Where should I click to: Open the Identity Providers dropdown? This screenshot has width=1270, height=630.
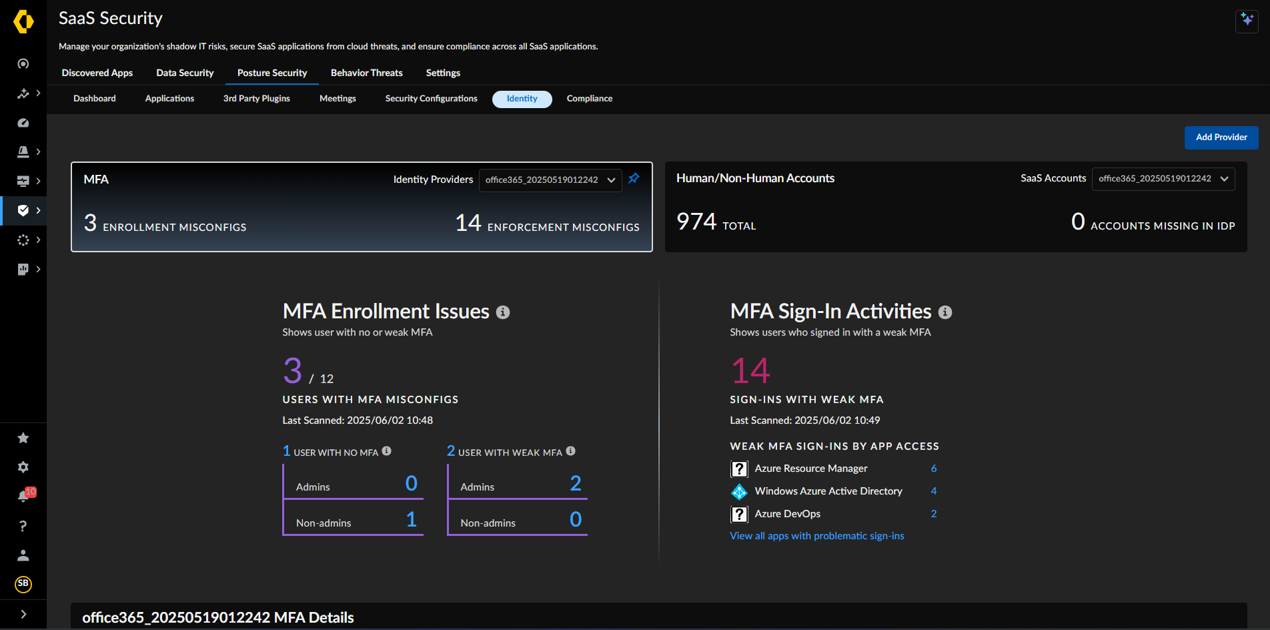pyautogui.click(x=550, y=180)
